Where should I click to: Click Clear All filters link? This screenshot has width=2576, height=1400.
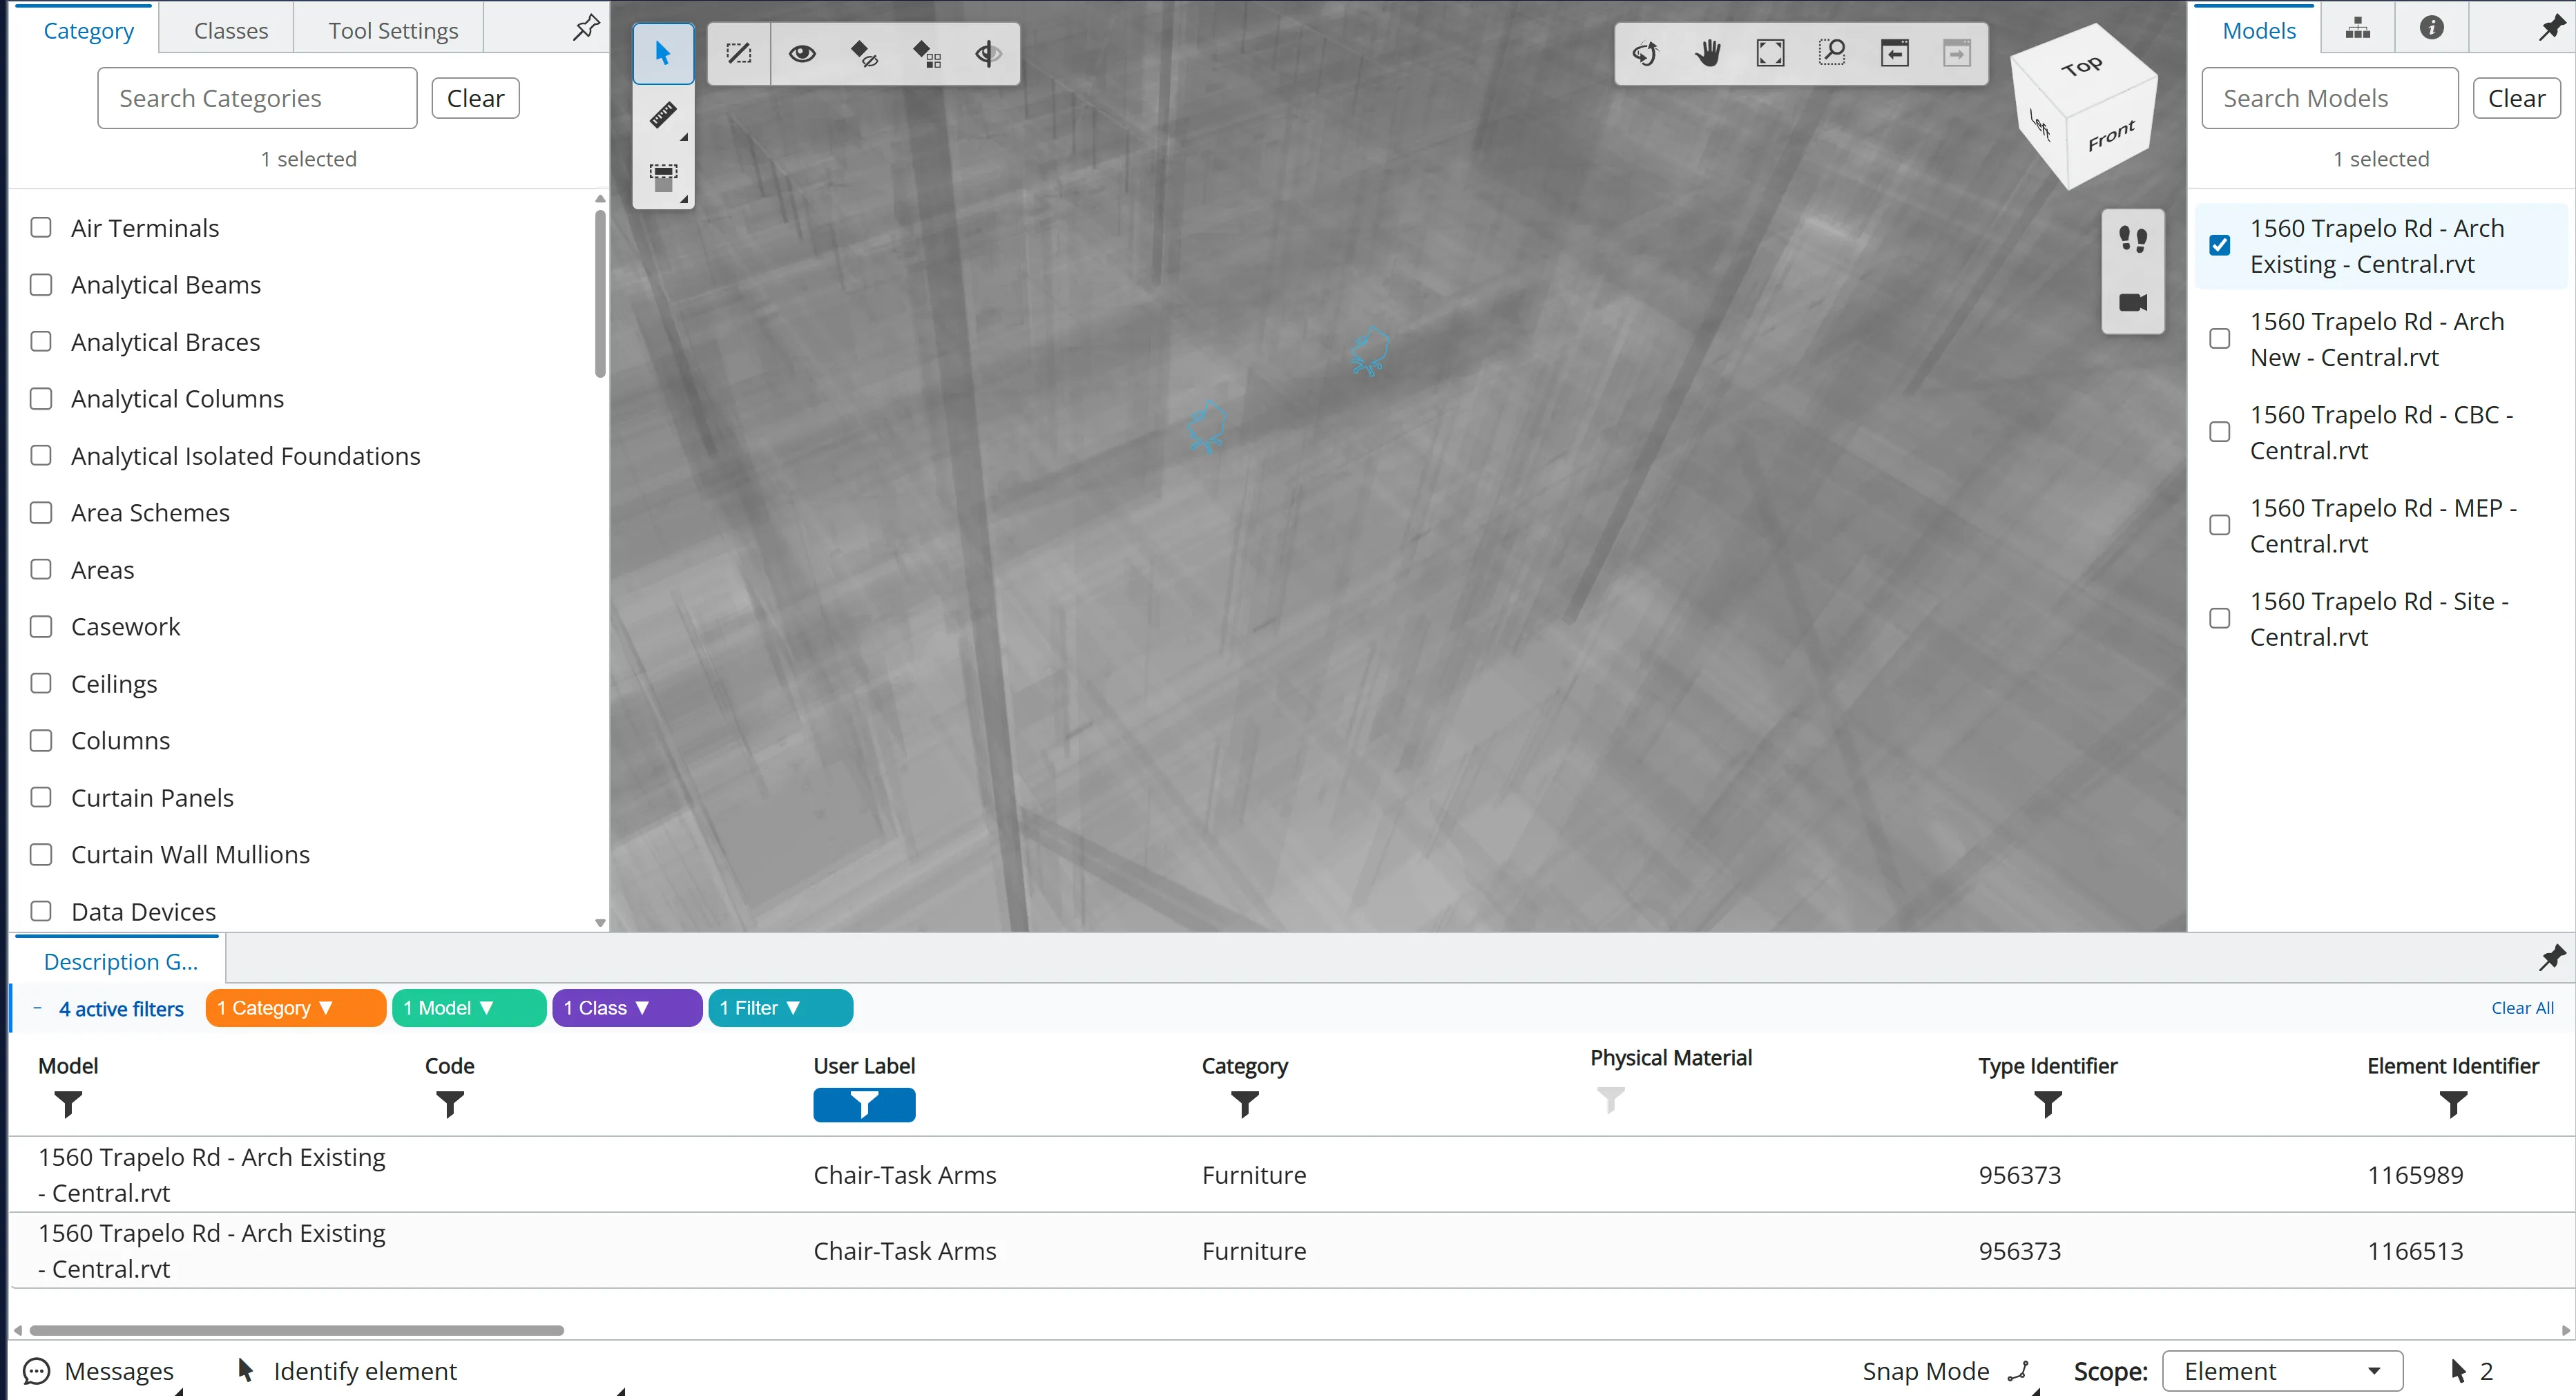click(x=2521, y=1008)
